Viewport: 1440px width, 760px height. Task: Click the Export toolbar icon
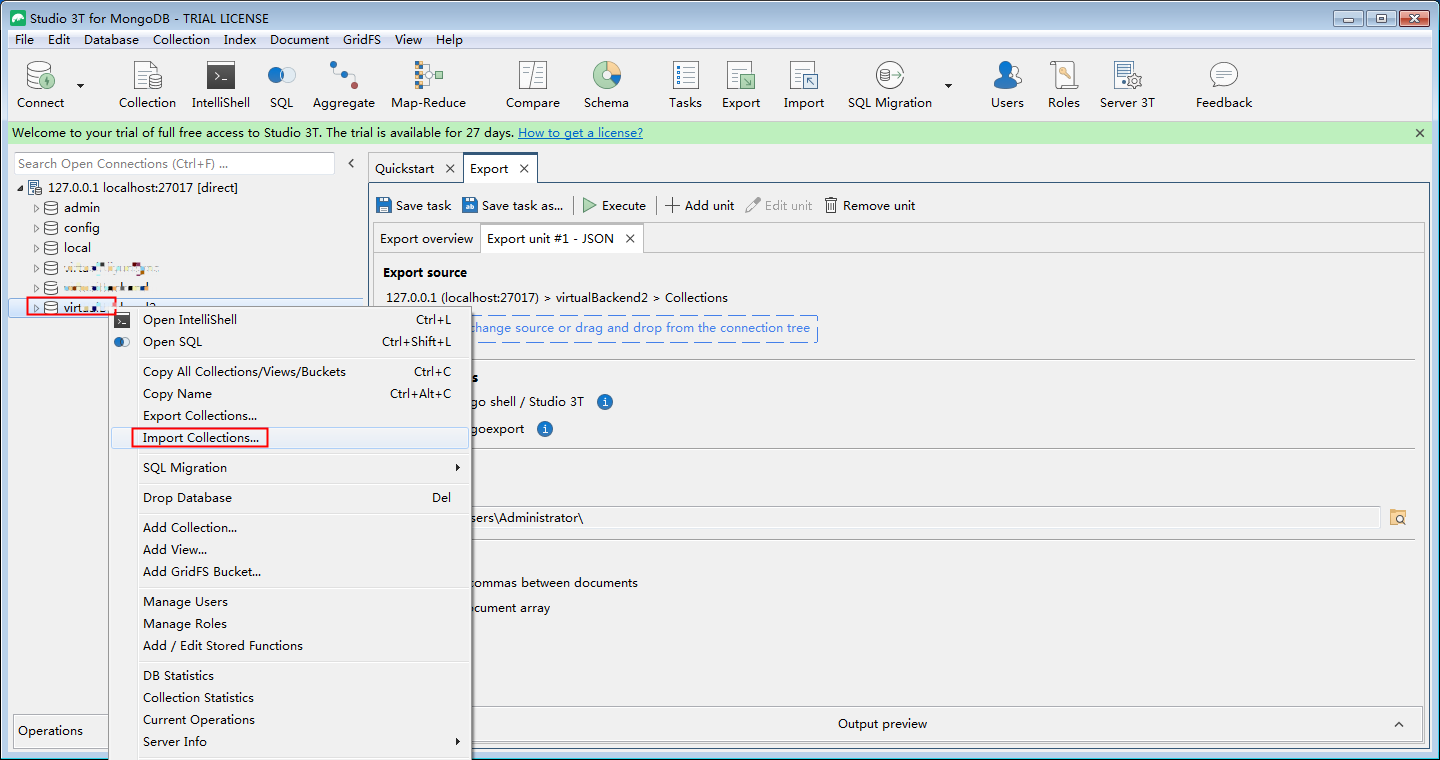(x=741, y=85)
